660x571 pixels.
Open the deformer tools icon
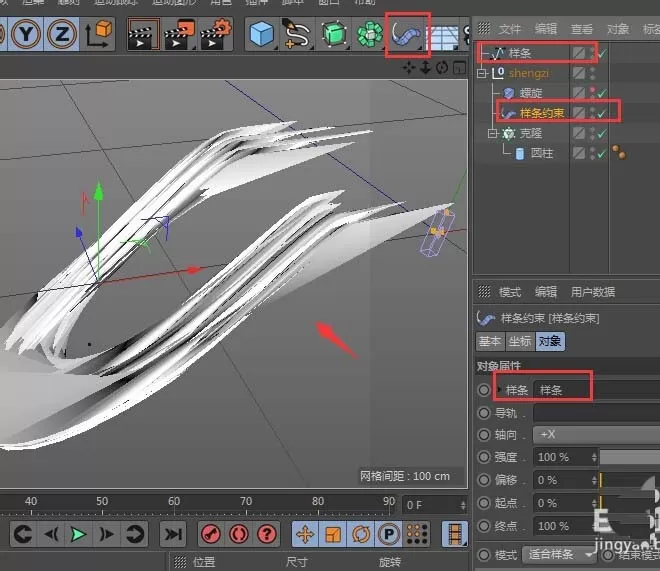pyautogui.click(x=406, y=35)
